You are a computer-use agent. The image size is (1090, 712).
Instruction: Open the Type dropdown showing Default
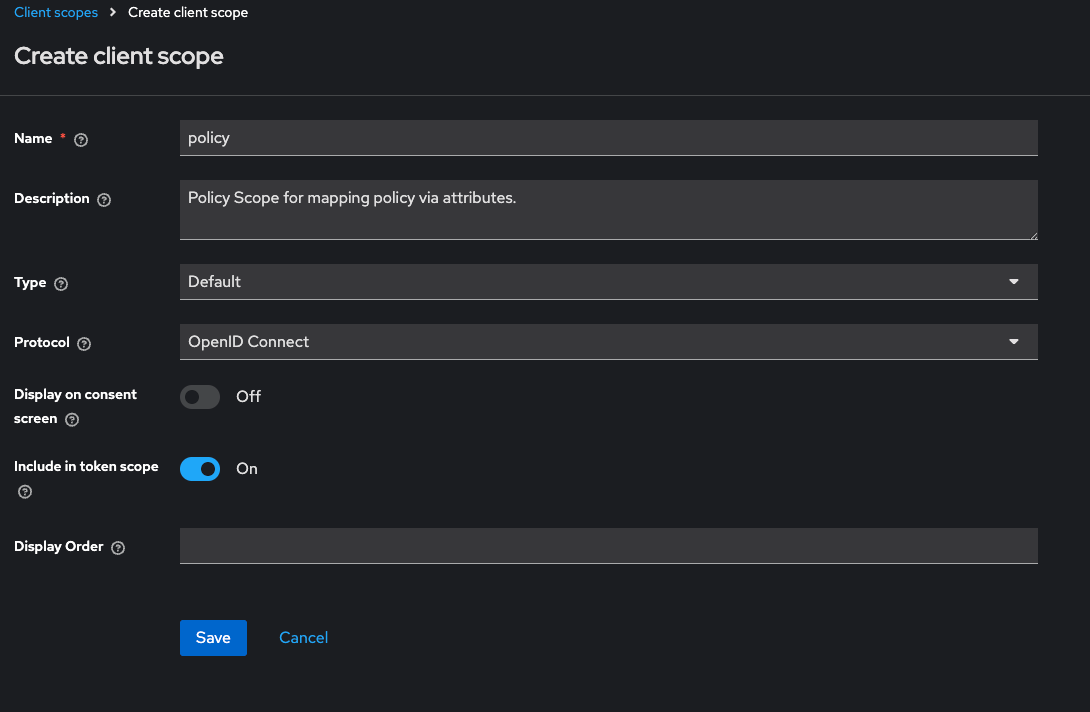click(608, 282)
